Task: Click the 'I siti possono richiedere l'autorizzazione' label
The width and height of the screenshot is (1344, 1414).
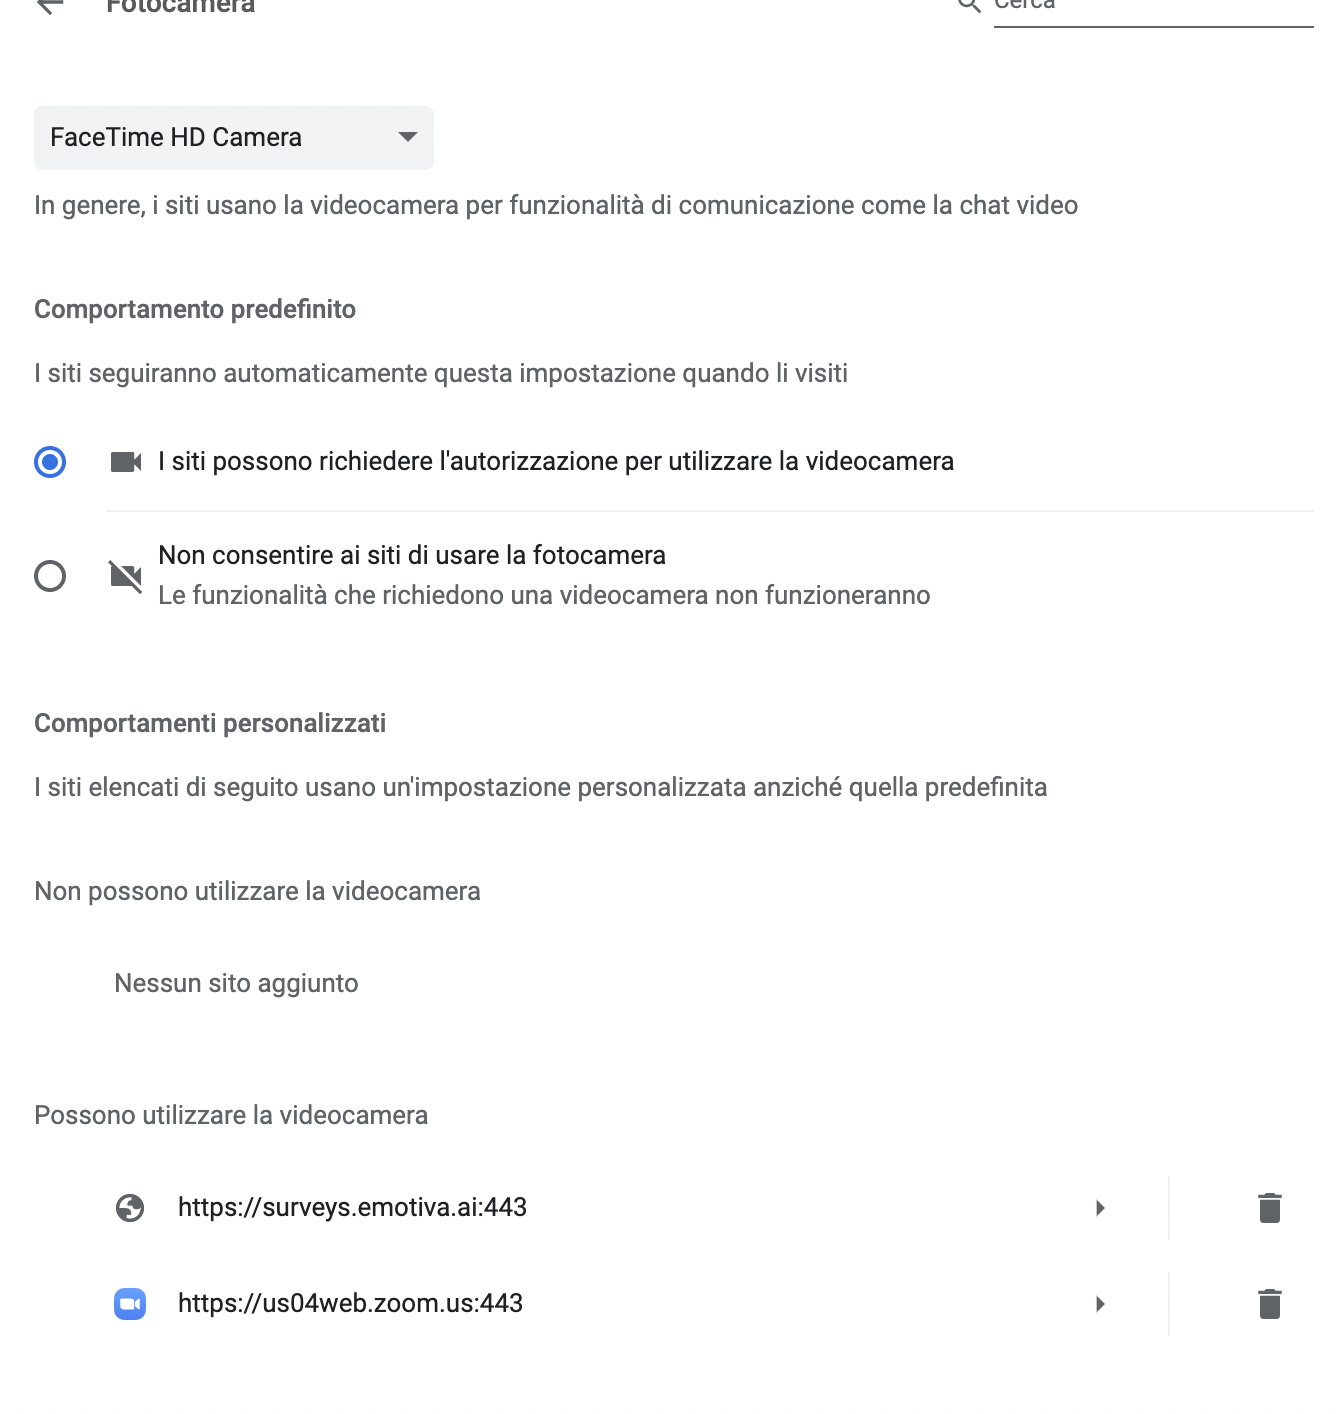Action: (556, 462)
